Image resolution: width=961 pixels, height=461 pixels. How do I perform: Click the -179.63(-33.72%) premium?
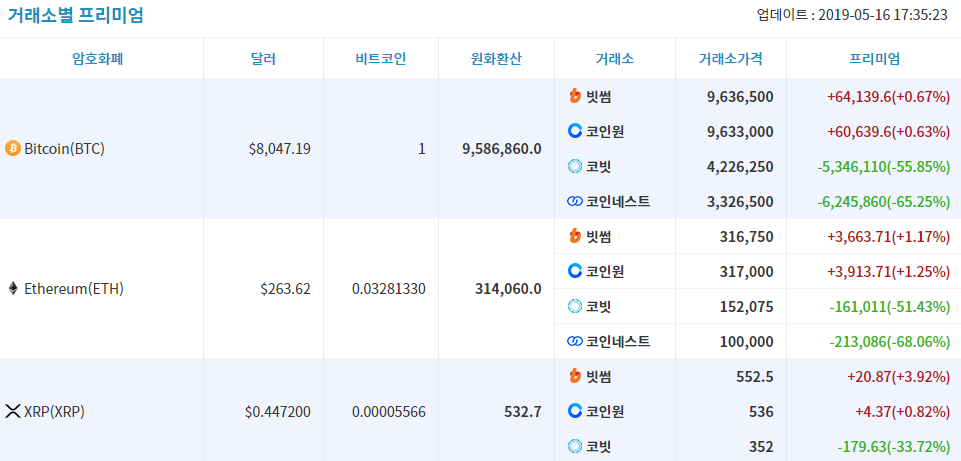tap(894, 447)
